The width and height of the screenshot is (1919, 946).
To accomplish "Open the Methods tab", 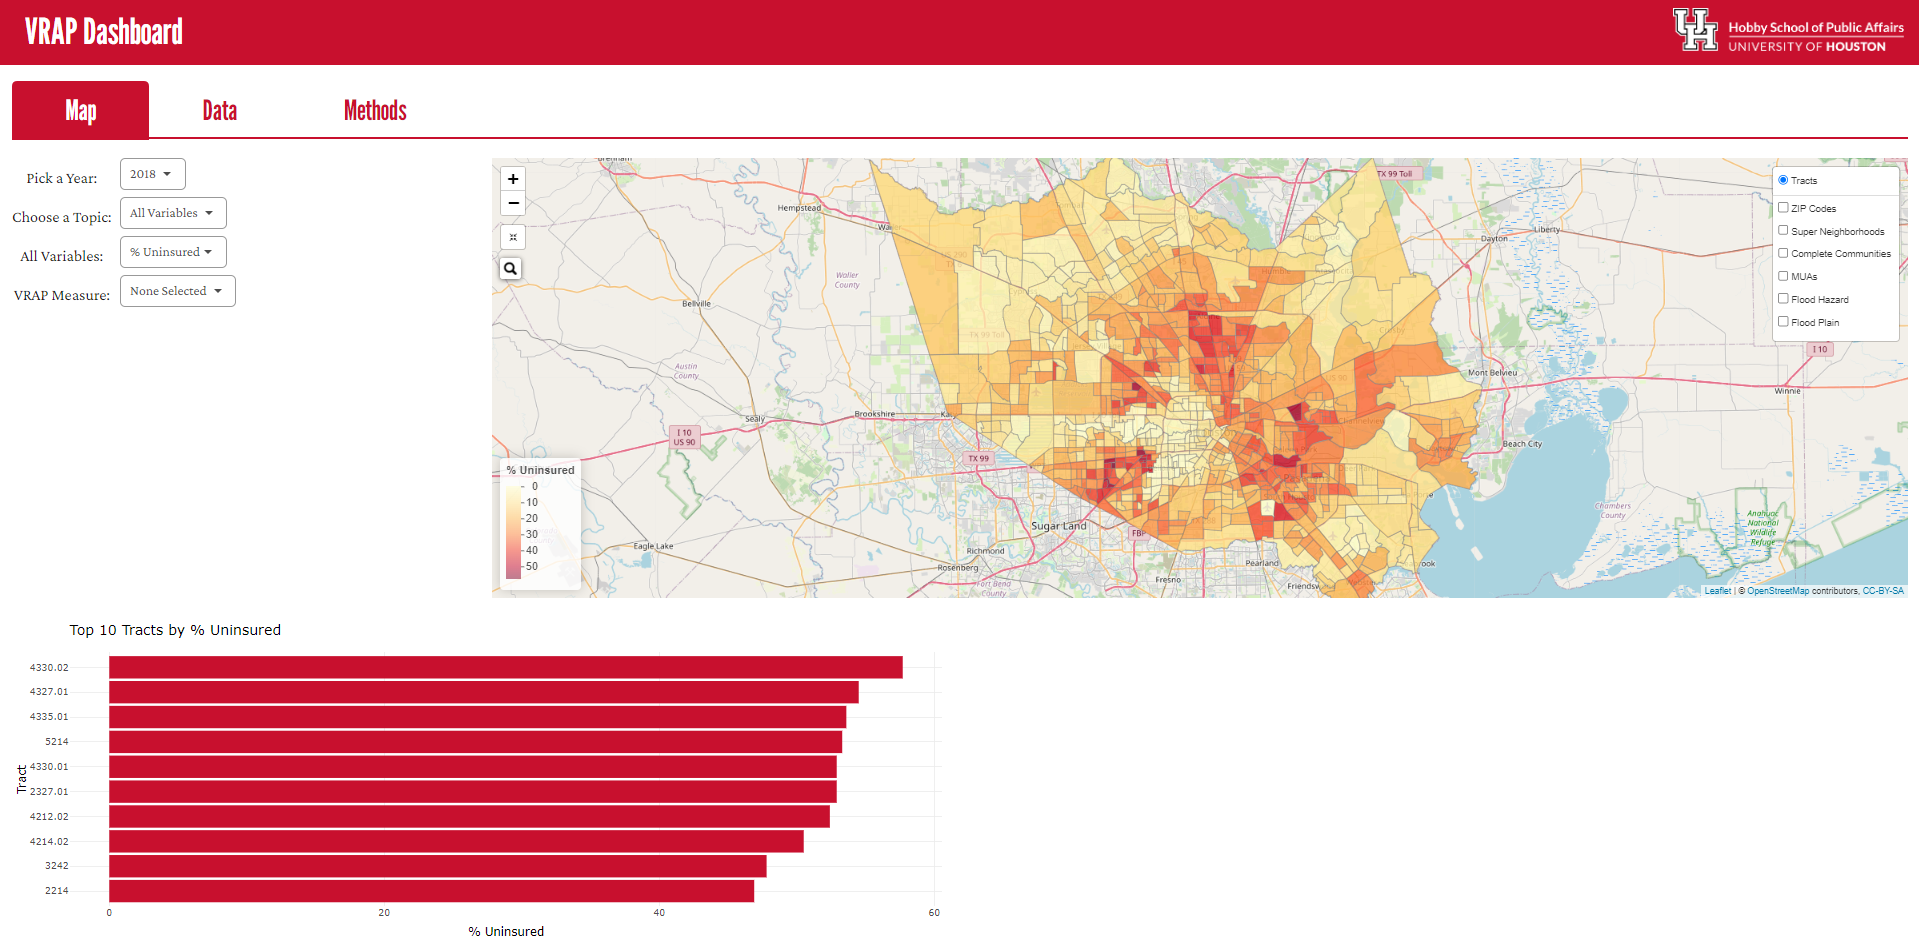I will point(375,110).
